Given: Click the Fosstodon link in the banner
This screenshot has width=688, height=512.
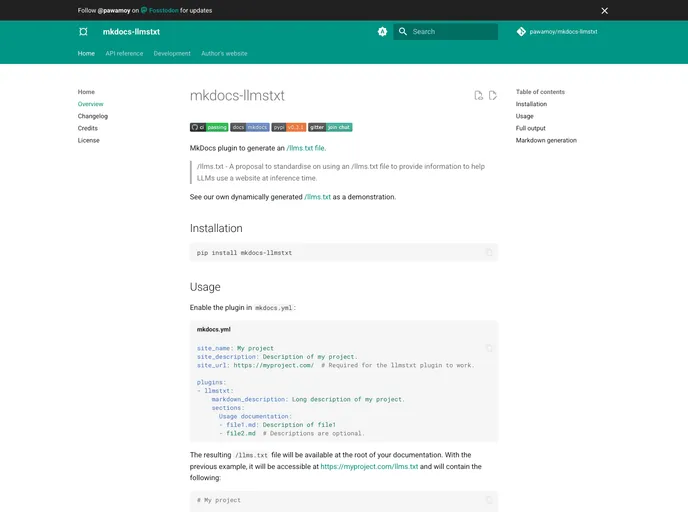Looking at the screenshot, I should pos(164,11).
